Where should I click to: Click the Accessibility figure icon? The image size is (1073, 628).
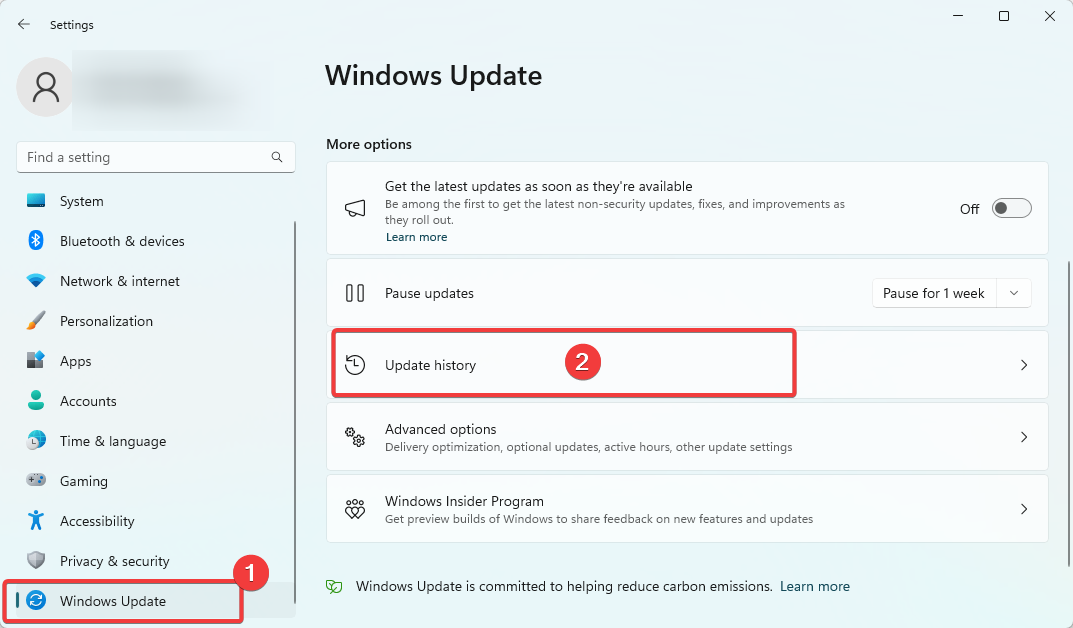point(36,521)
